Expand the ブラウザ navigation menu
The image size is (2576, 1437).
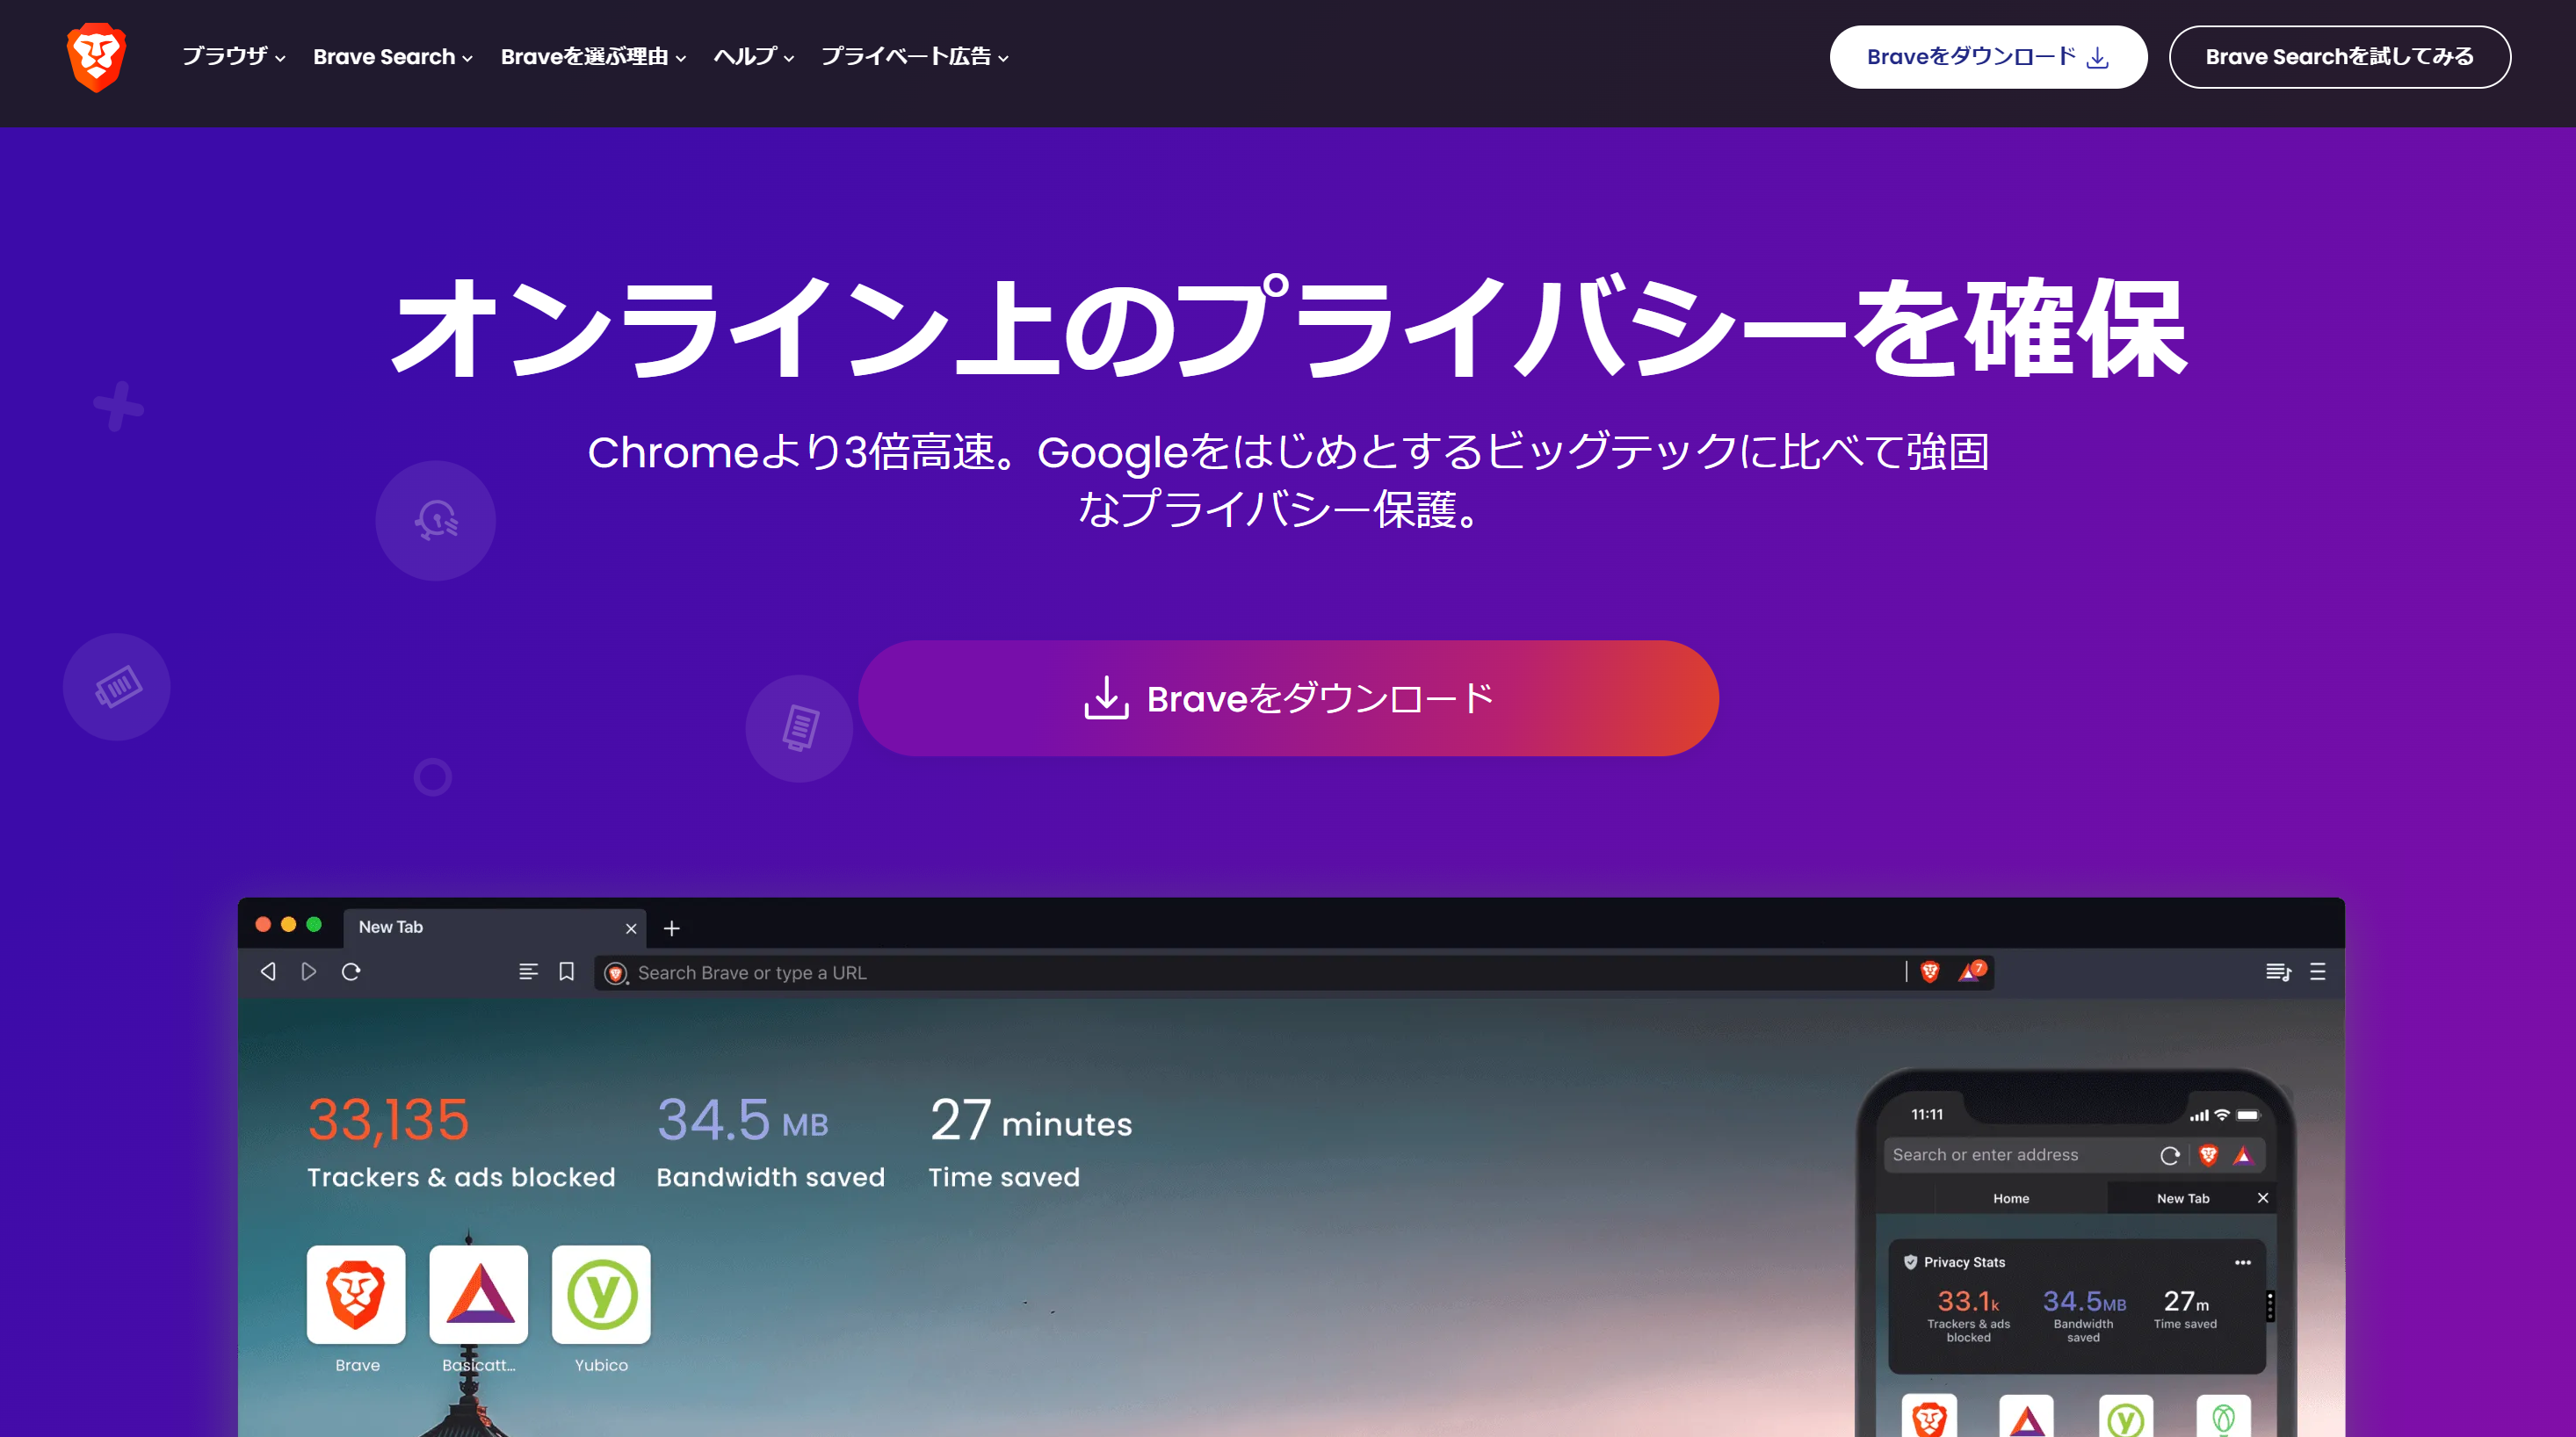tap(233, 57)
